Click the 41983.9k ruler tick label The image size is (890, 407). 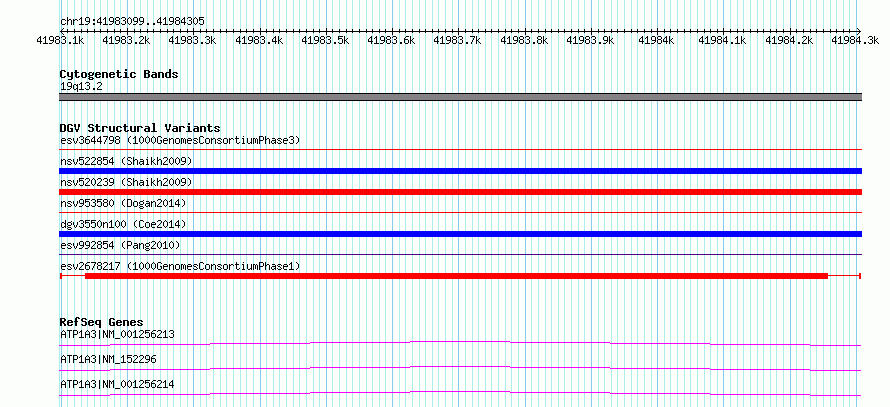pos(590,40)
